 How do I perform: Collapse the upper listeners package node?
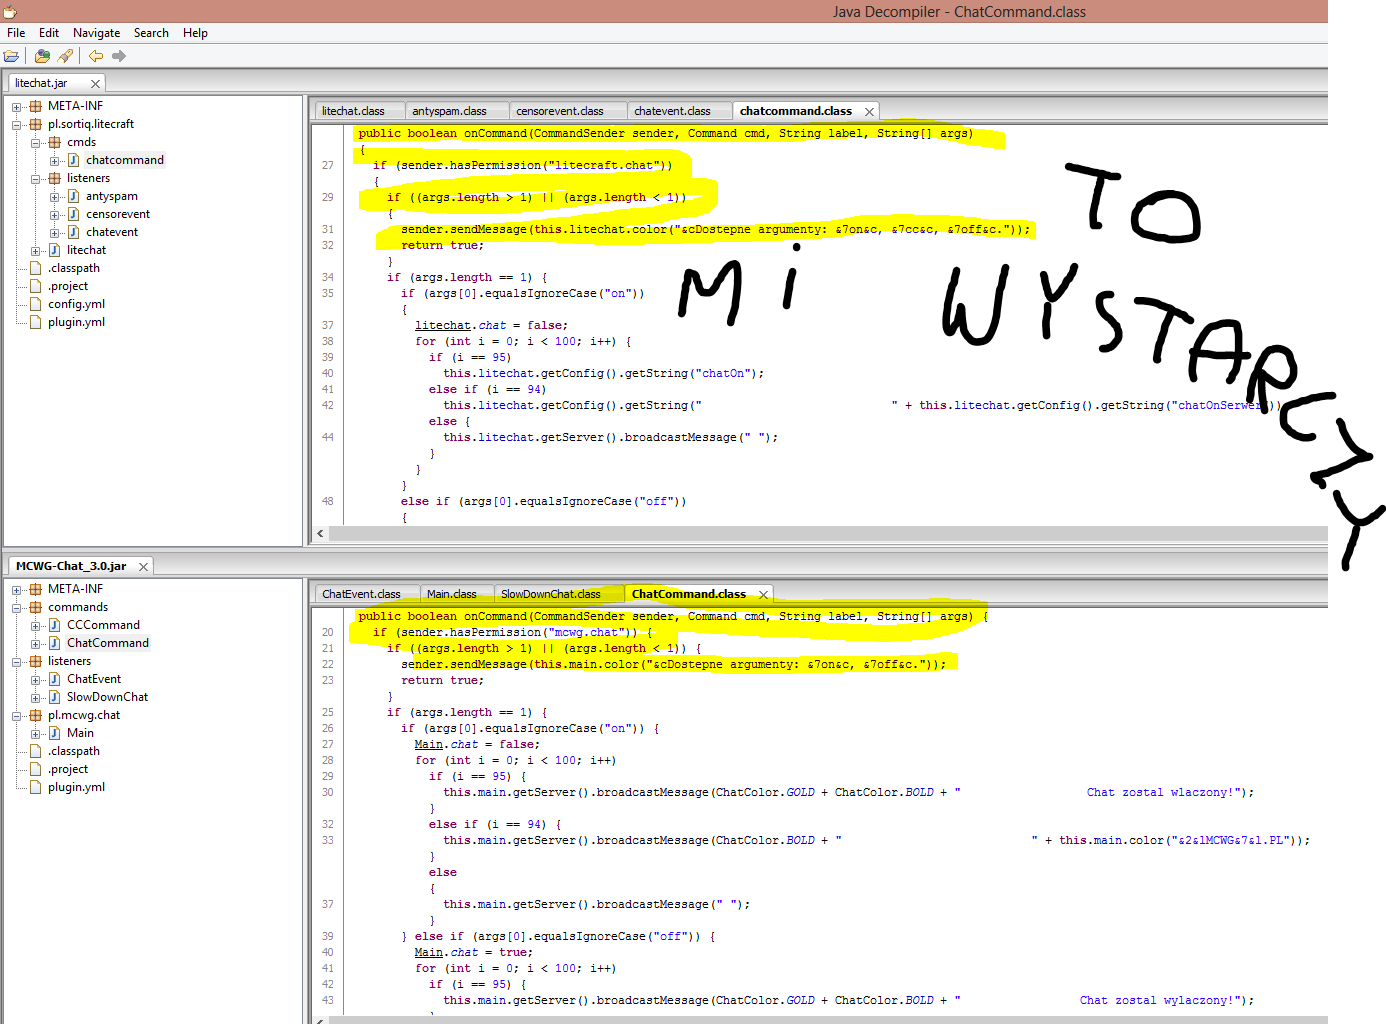[x=36, y=179]
